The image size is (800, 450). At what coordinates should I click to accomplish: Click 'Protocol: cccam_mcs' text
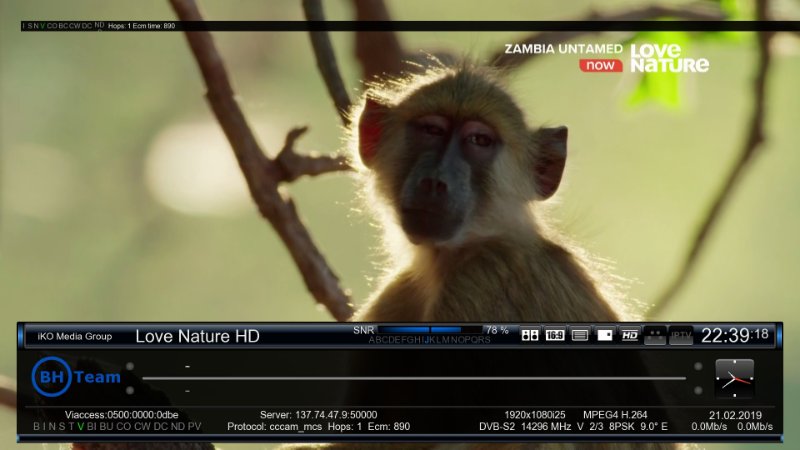click(x=274, y=427)
